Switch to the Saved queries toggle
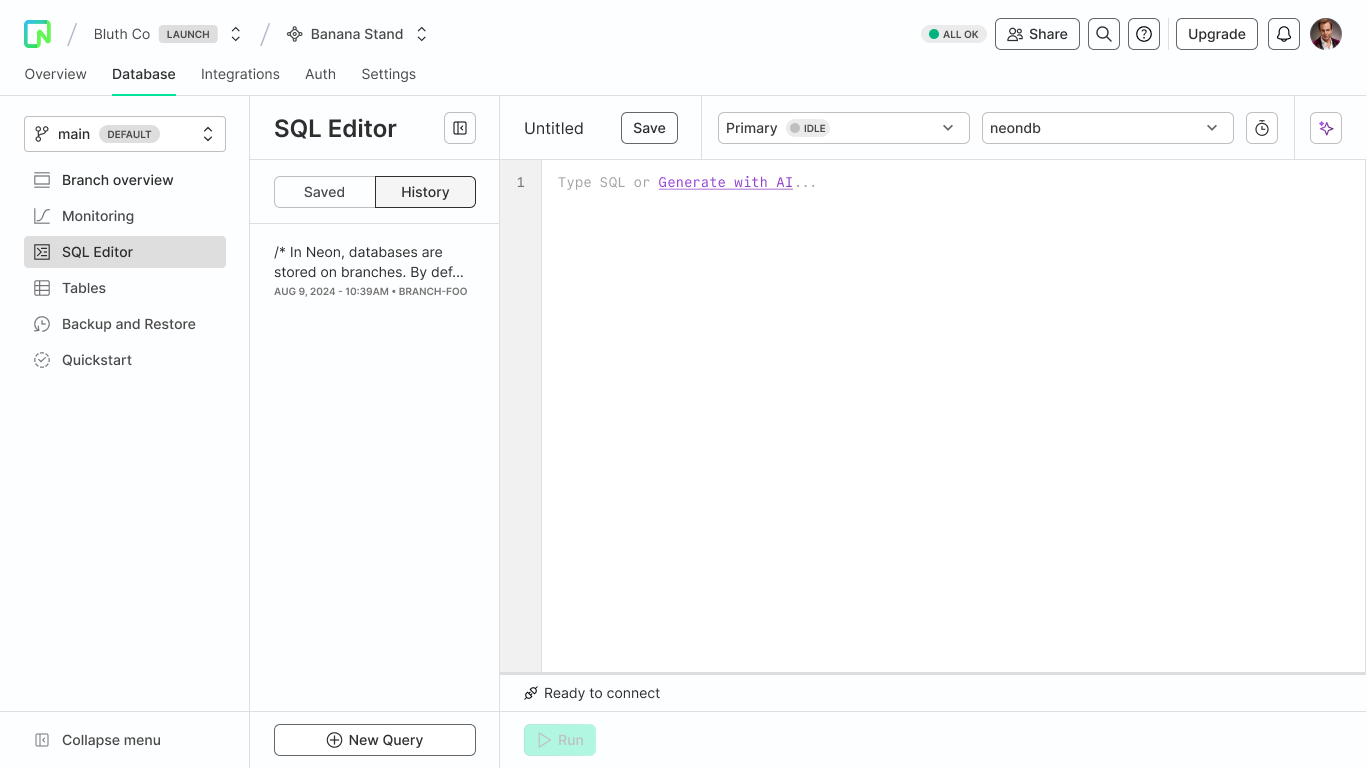This screenshot has height=768, width=1366. pos(324,192)
